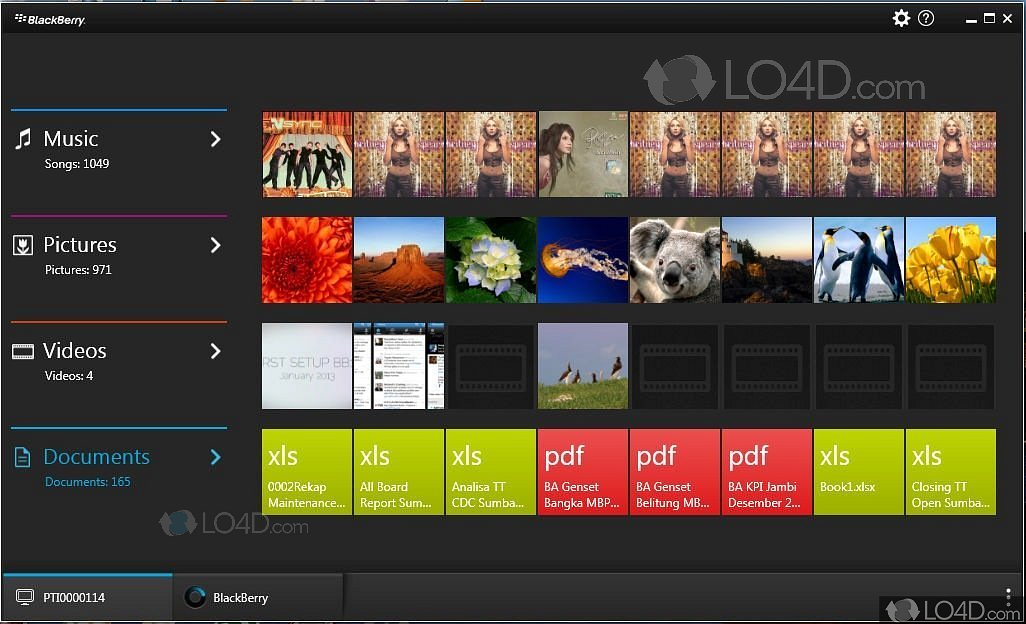Screen dimensions: 1026x624
Task: Click the computer icon beside PTI0000114
Action: click(x=25, y=597)
